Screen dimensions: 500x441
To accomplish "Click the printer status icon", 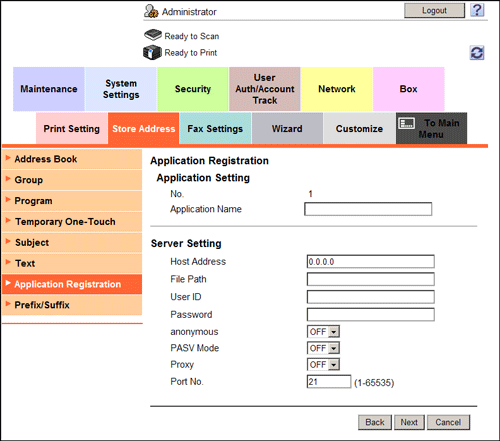I will click(152, 53).
